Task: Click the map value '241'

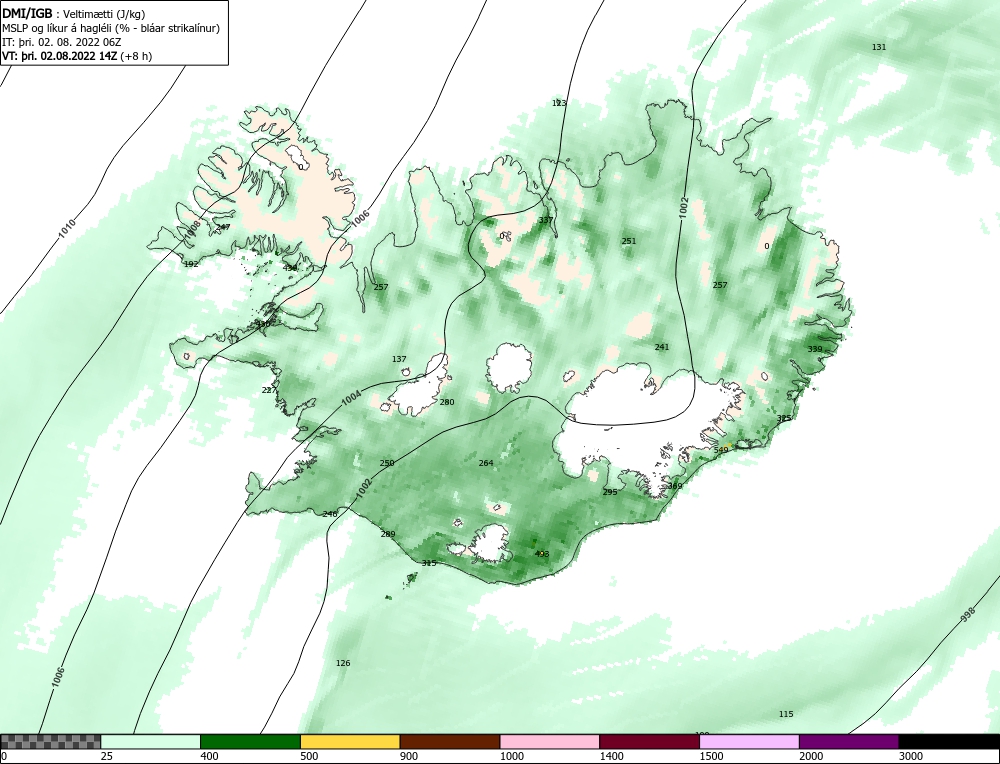Action: 662,347
